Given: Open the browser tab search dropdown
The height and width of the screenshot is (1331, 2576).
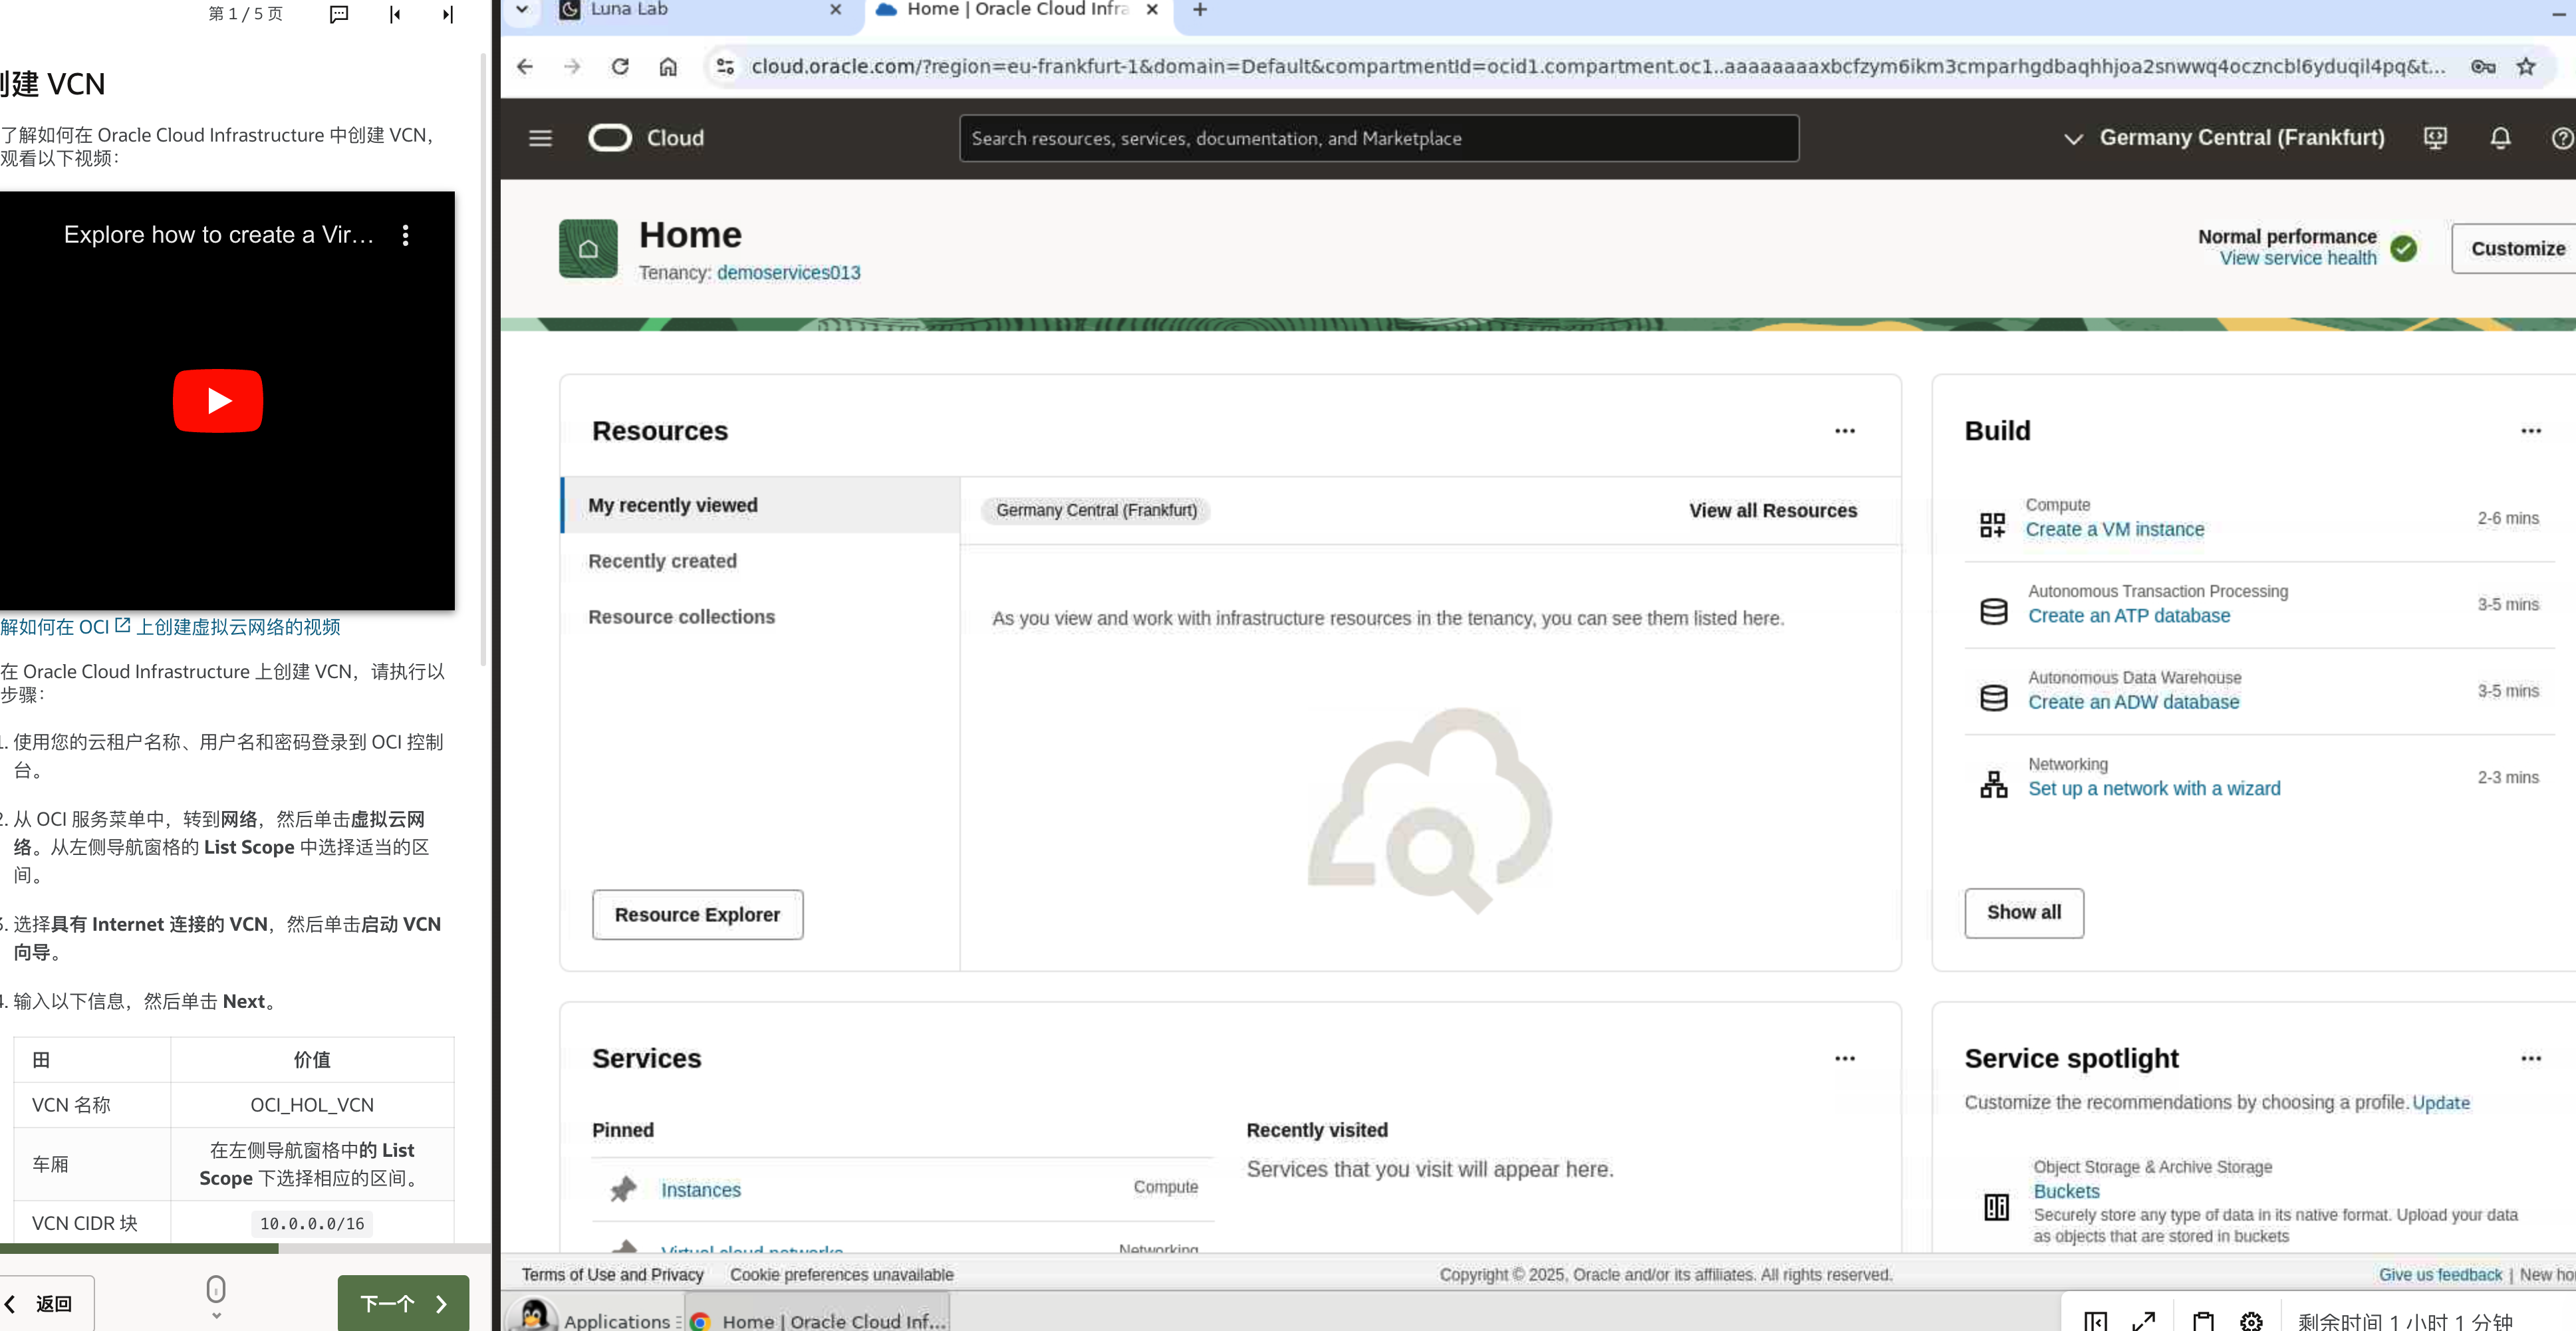Looking at the screenshot, I should click(522, 10).
